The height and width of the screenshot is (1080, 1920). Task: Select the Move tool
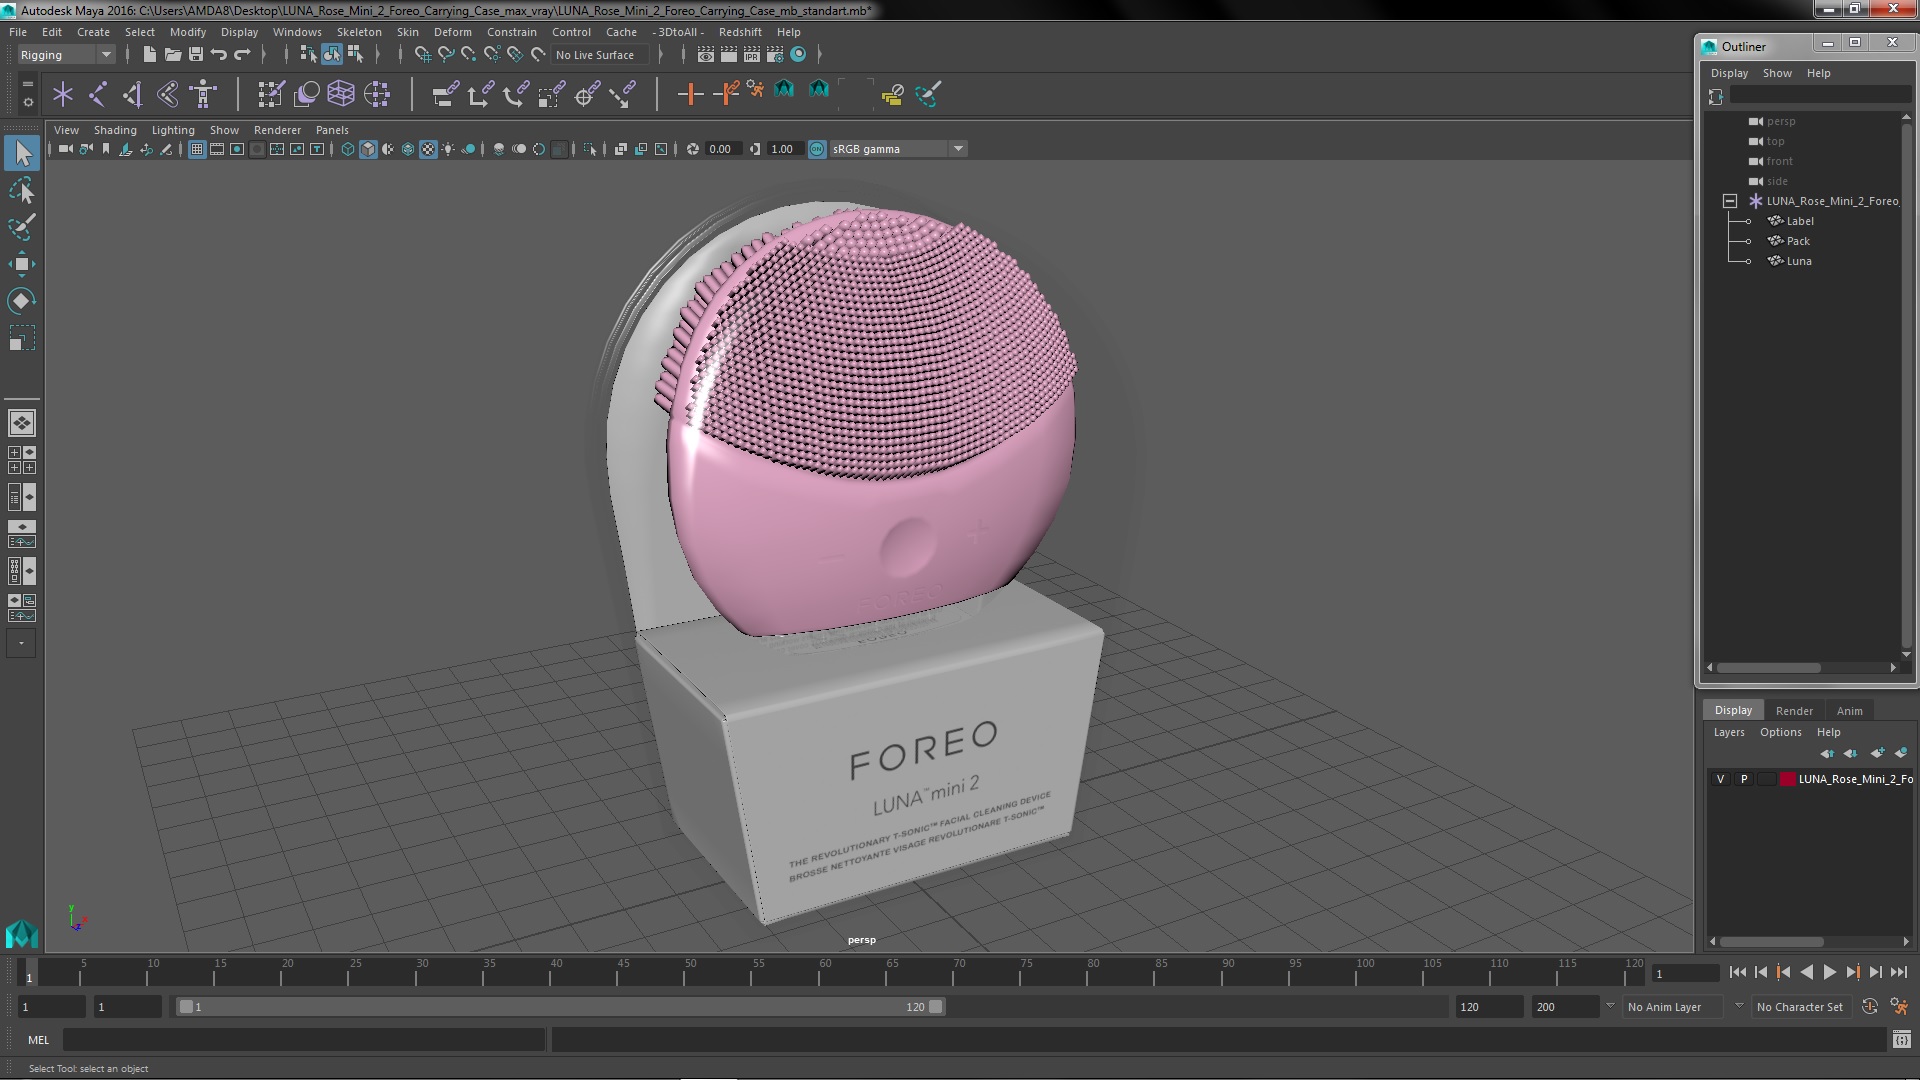22,264
